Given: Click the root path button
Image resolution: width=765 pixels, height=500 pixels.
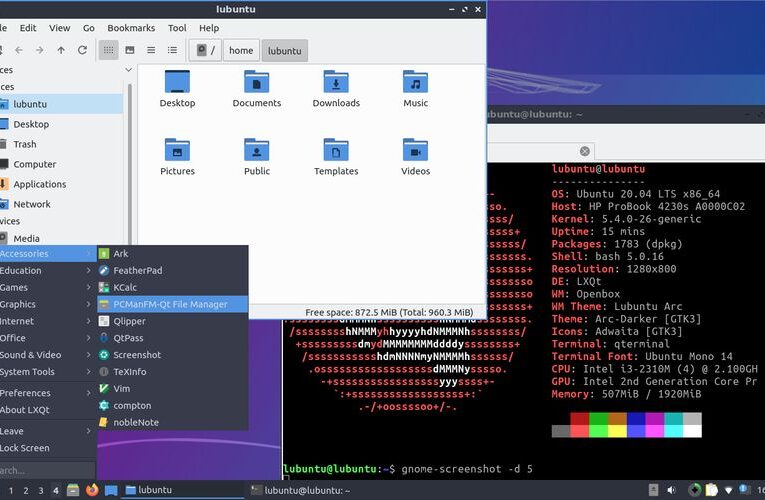Looking at the screenshot, I should 205,50.
